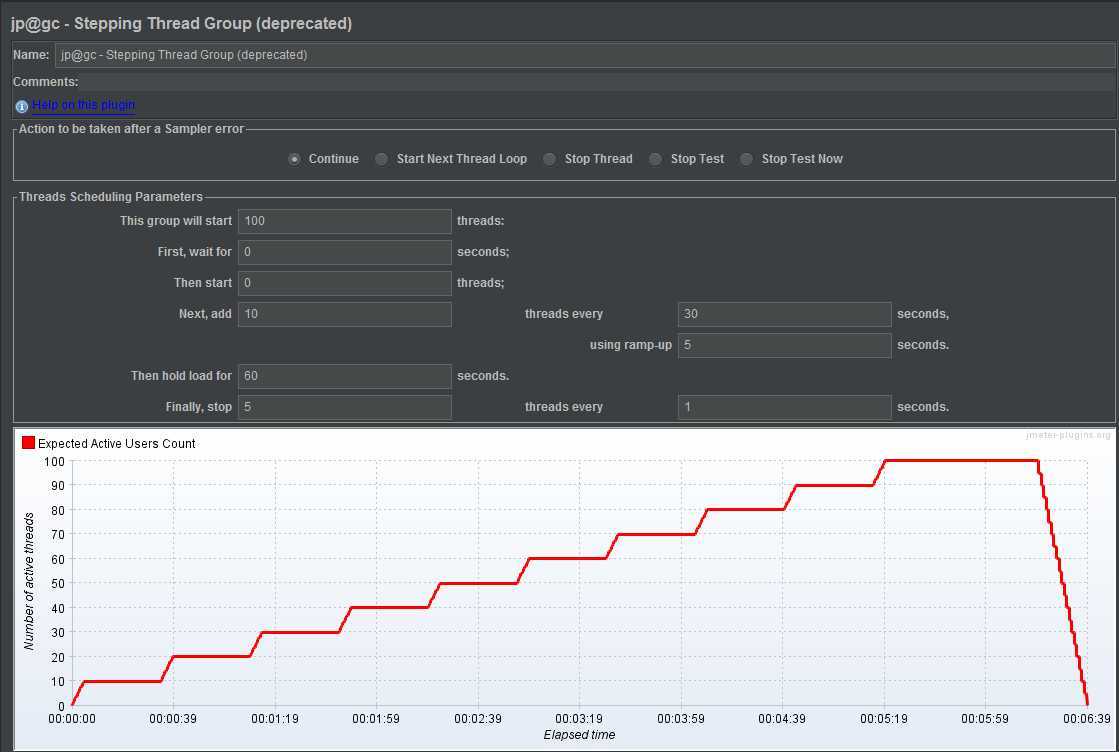Edit the 'Finally, stop' threads field
1119x752 pixels.
pyautogui.click(x=344, y=407)
